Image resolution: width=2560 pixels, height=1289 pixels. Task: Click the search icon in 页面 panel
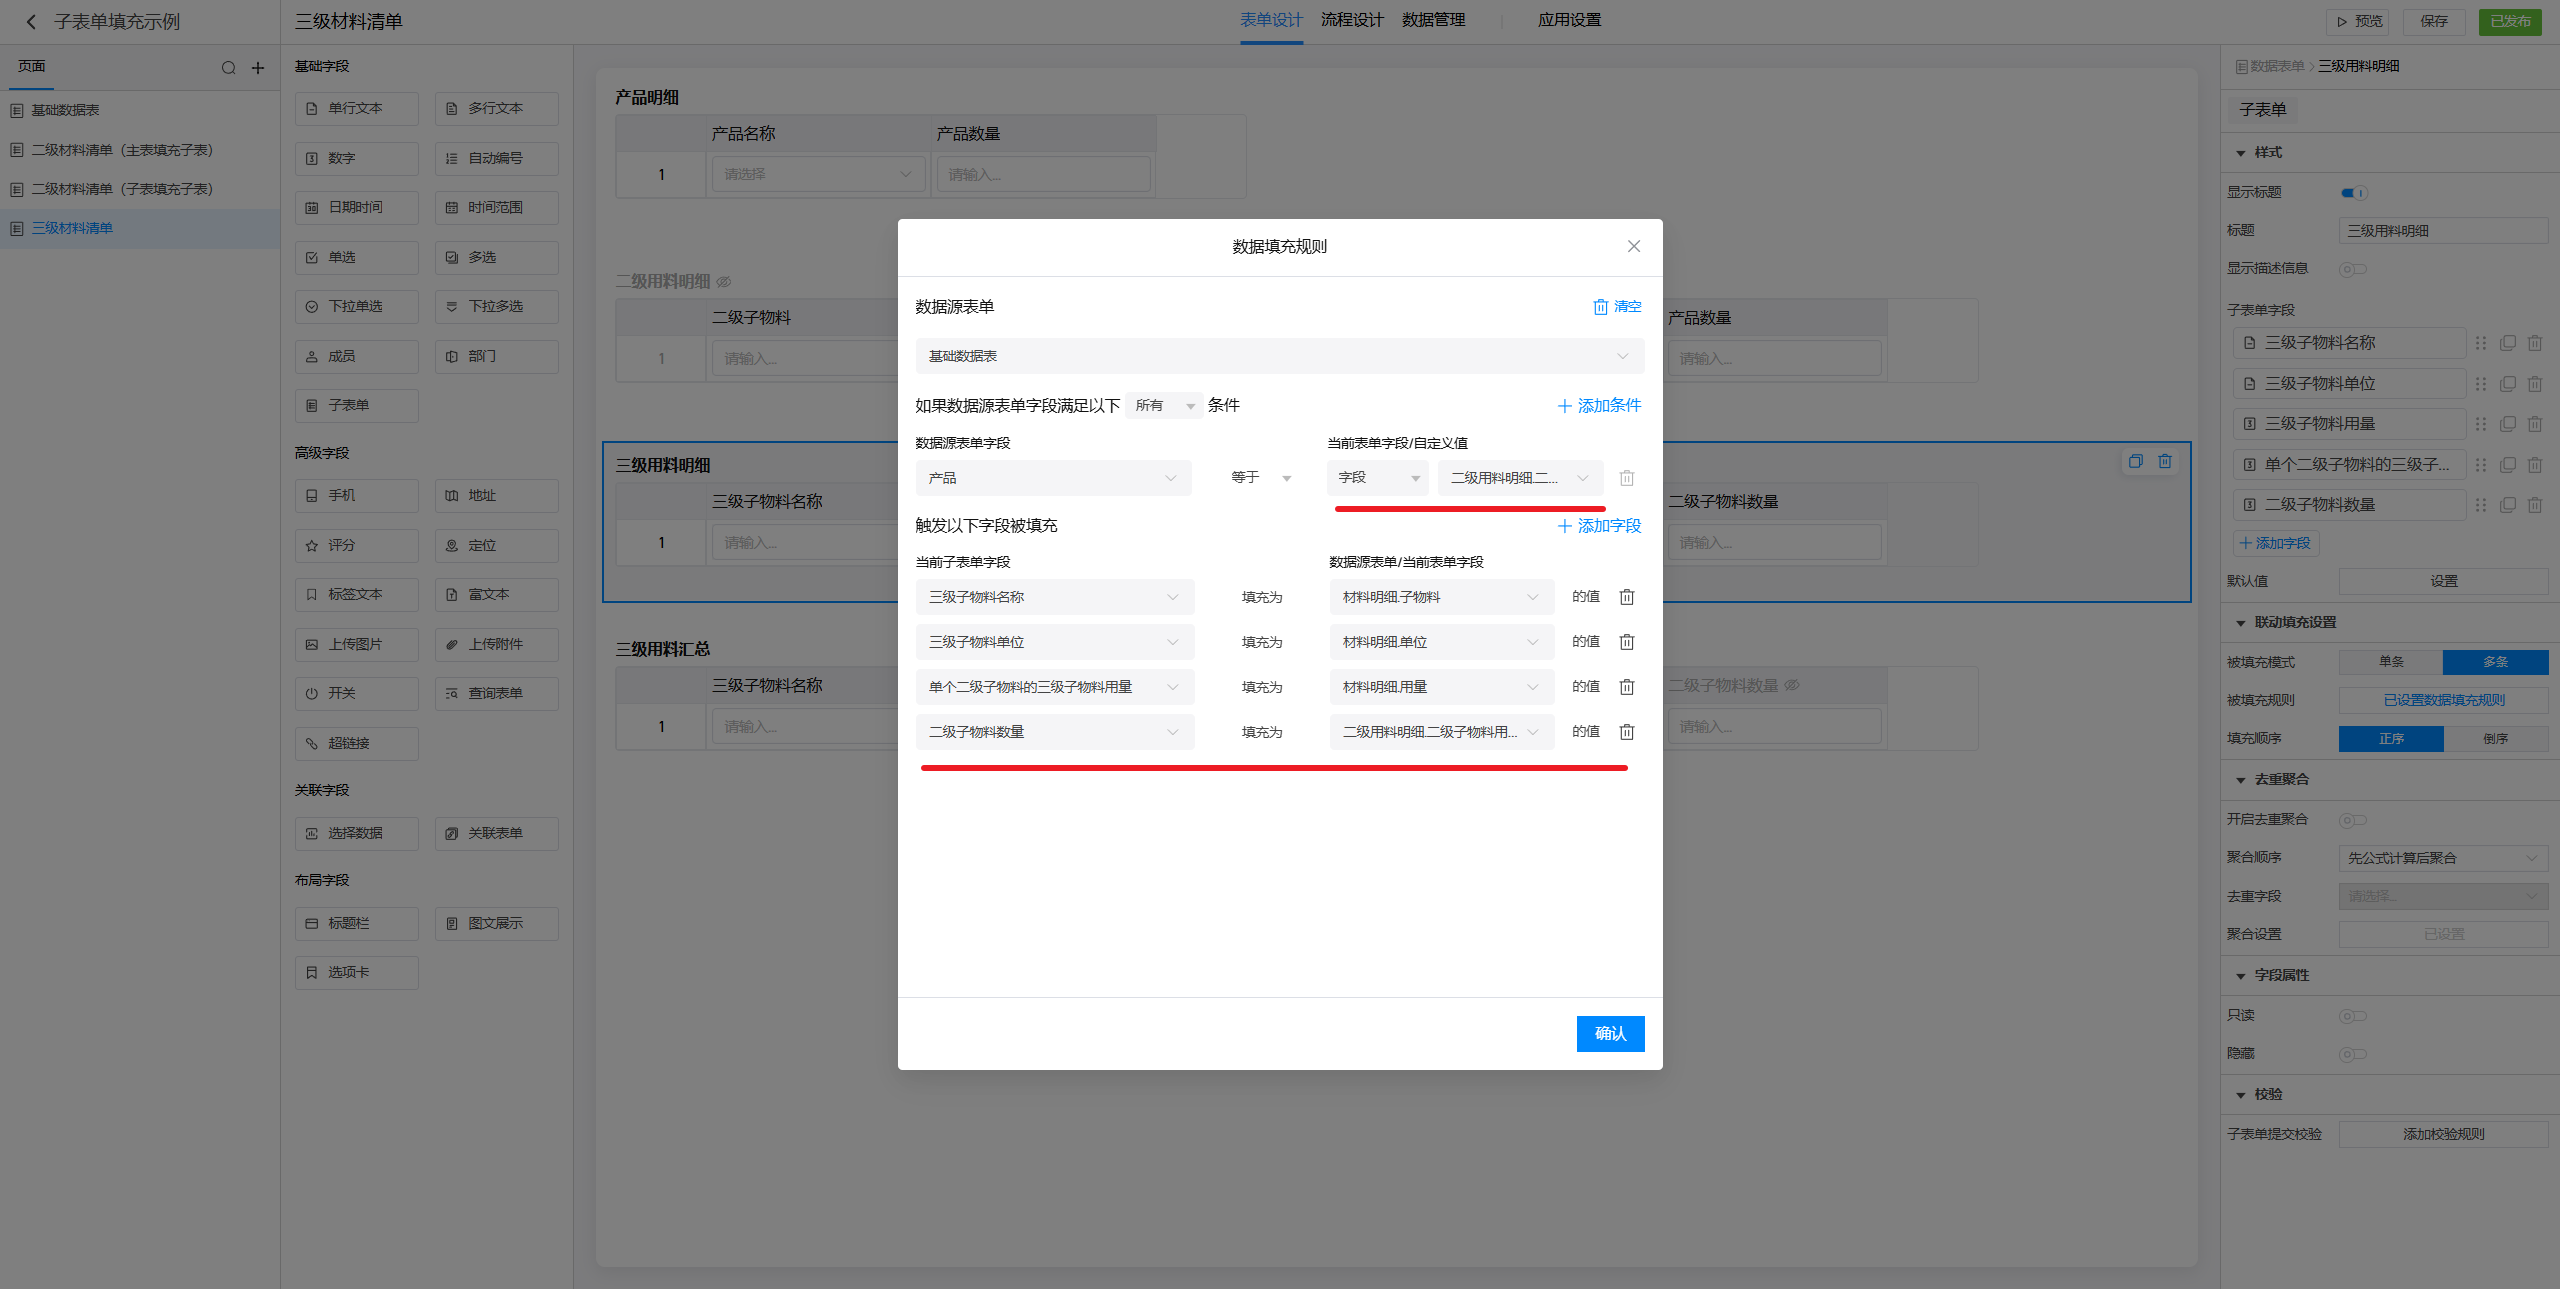228,68
